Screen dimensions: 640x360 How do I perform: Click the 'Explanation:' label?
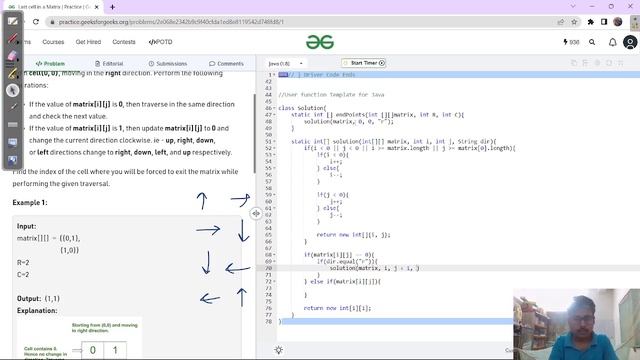[37, 311]
